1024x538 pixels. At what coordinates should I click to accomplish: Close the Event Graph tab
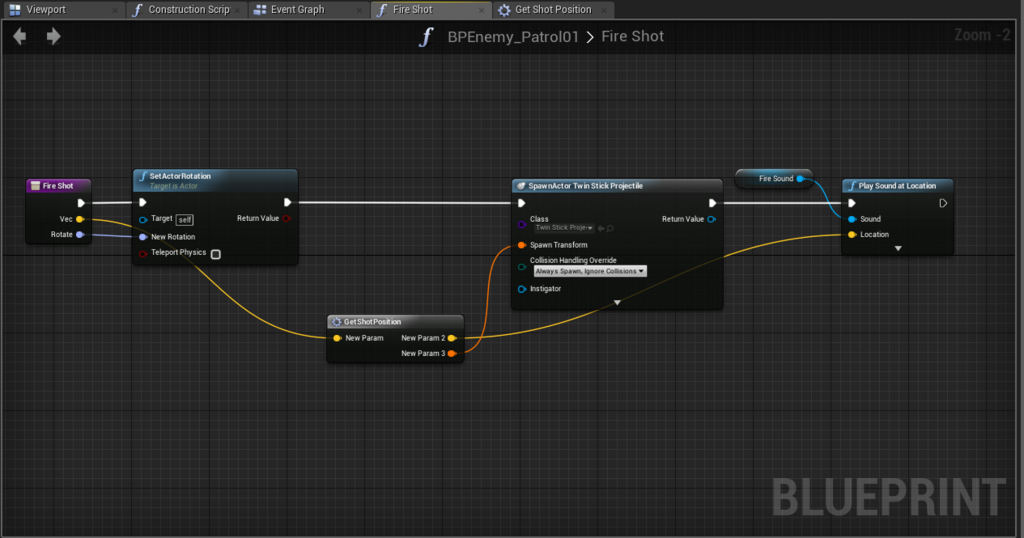(x=359, y=10)
